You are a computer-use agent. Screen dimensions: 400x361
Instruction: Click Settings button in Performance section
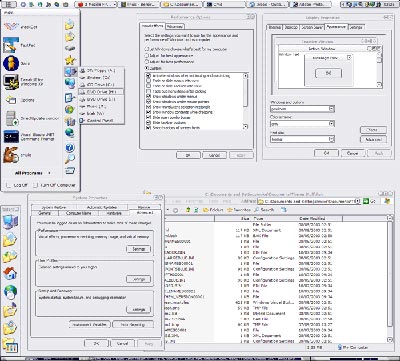139,249
